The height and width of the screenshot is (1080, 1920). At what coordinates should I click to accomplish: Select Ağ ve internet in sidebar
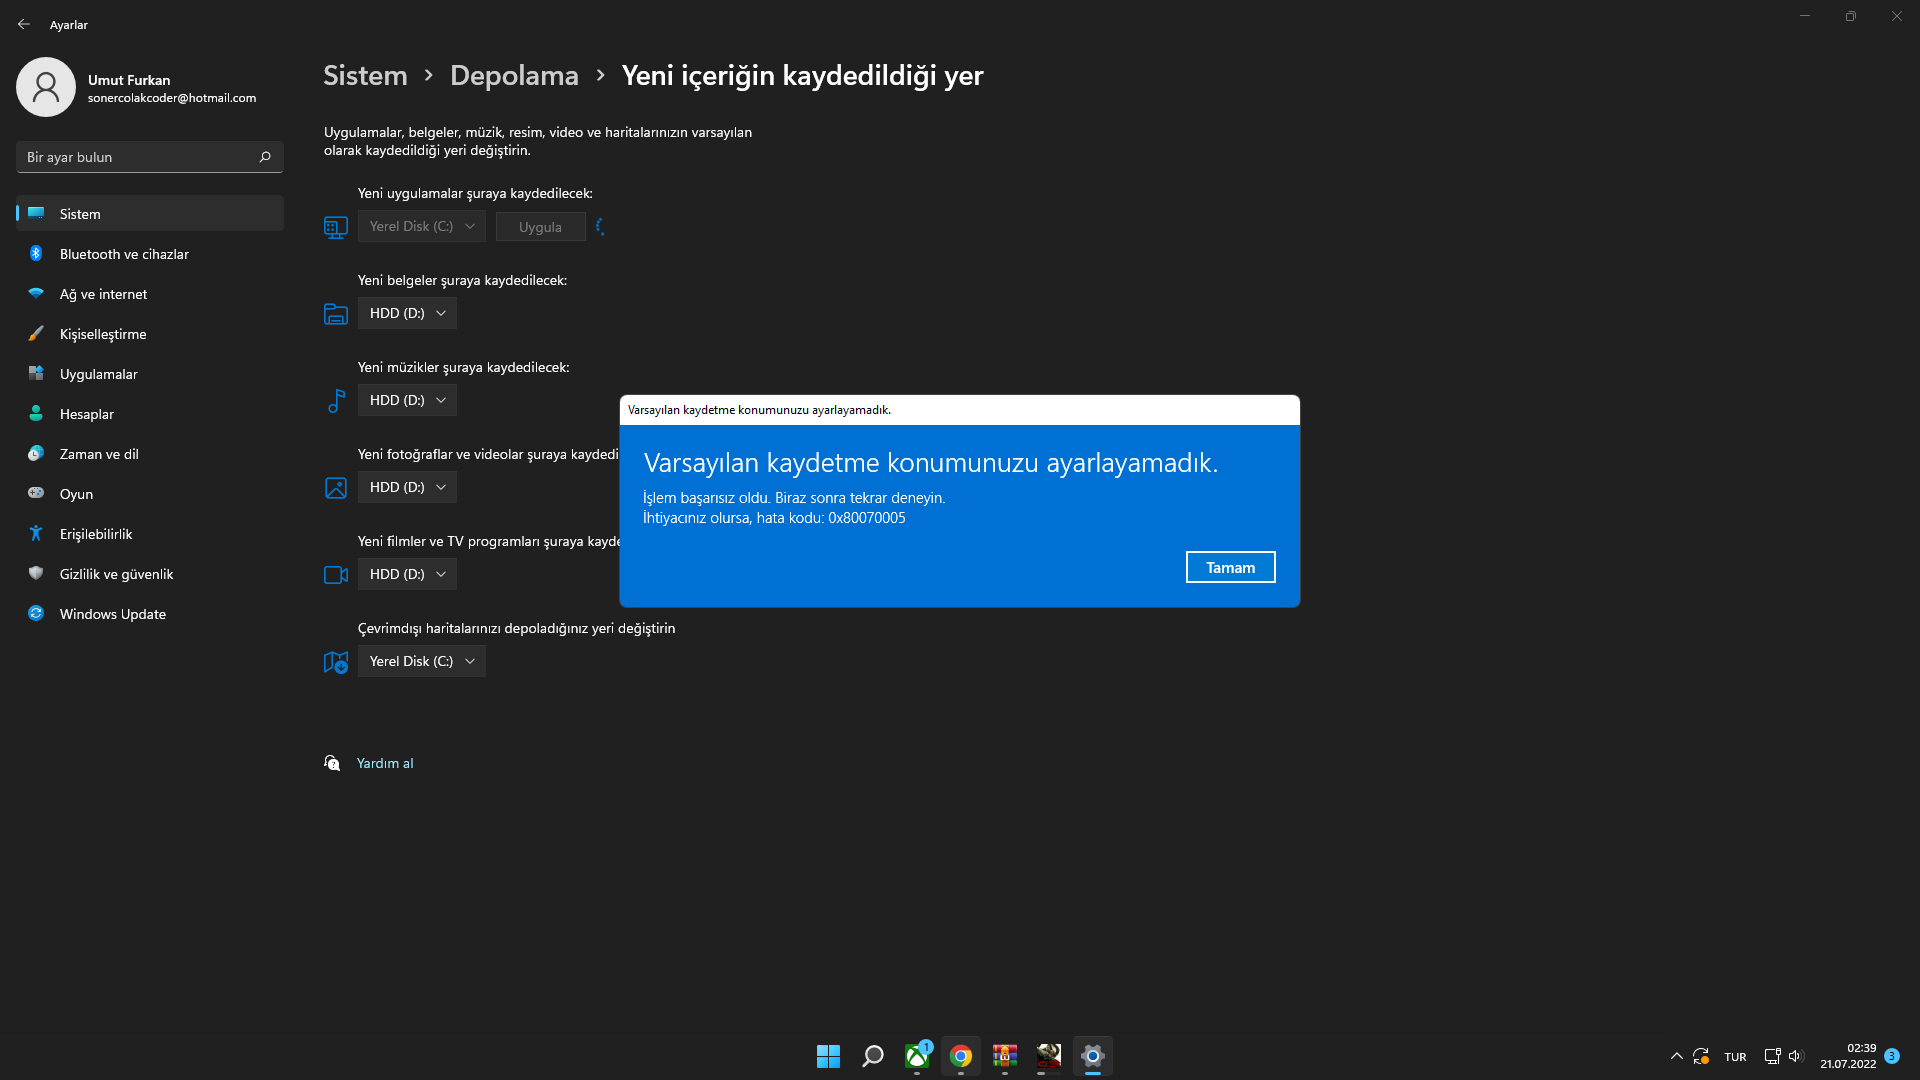tap(103, 294)
